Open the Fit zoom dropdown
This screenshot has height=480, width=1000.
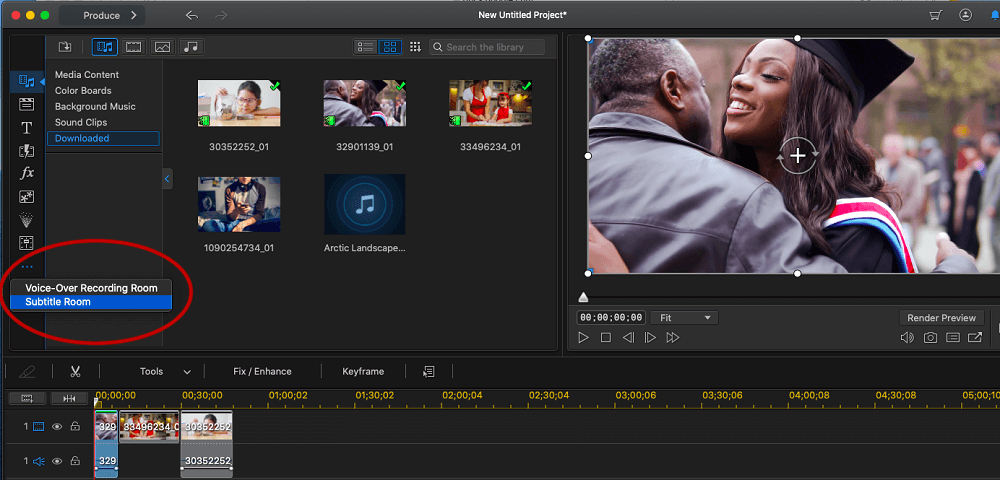[x=685, y=317]
